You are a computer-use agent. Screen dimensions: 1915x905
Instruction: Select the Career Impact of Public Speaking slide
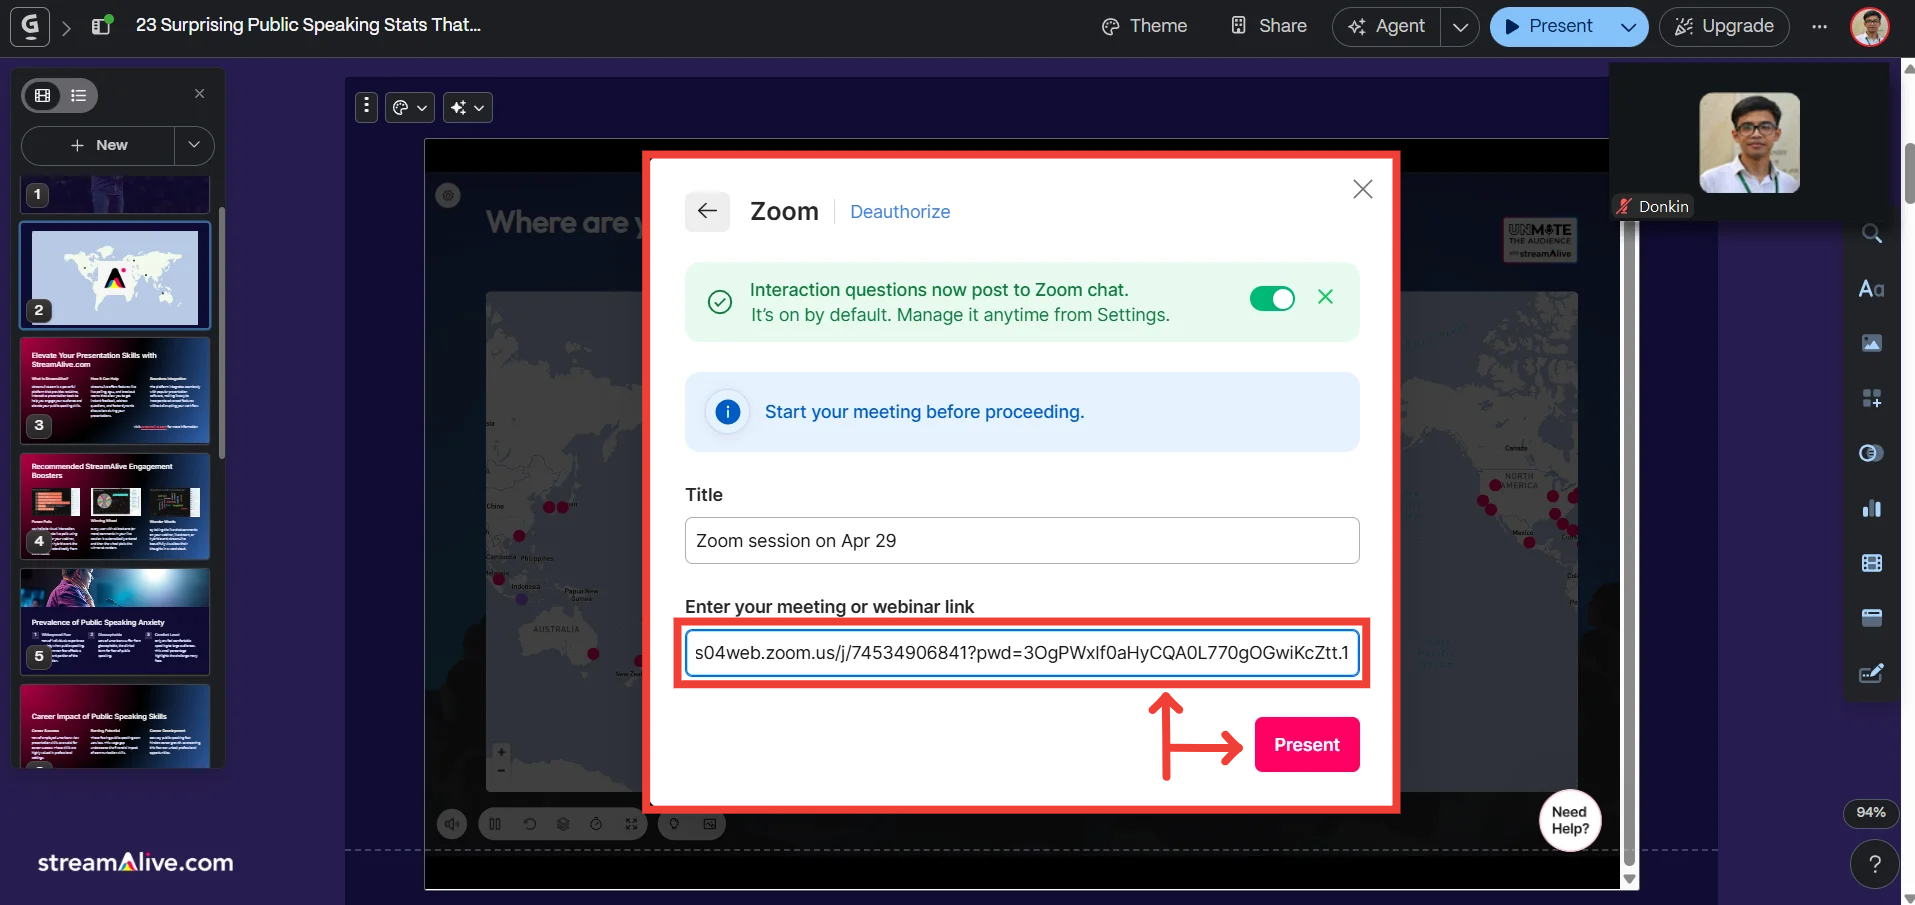point(115,726)
